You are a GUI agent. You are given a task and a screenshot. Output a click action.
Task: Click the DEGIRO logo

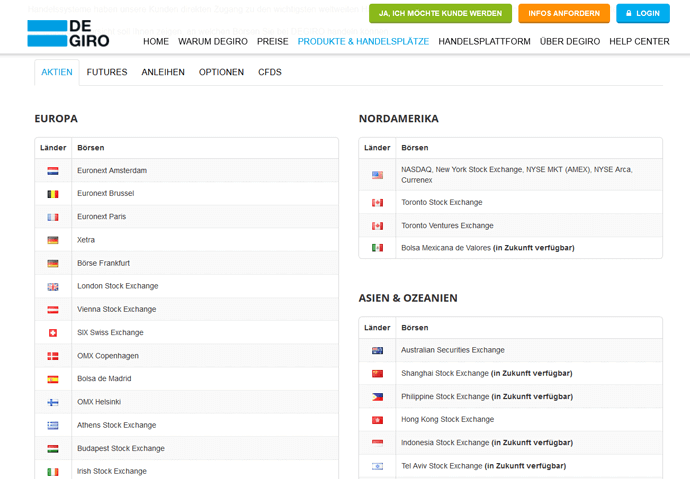pyautogui.click(x=68, y=33)
